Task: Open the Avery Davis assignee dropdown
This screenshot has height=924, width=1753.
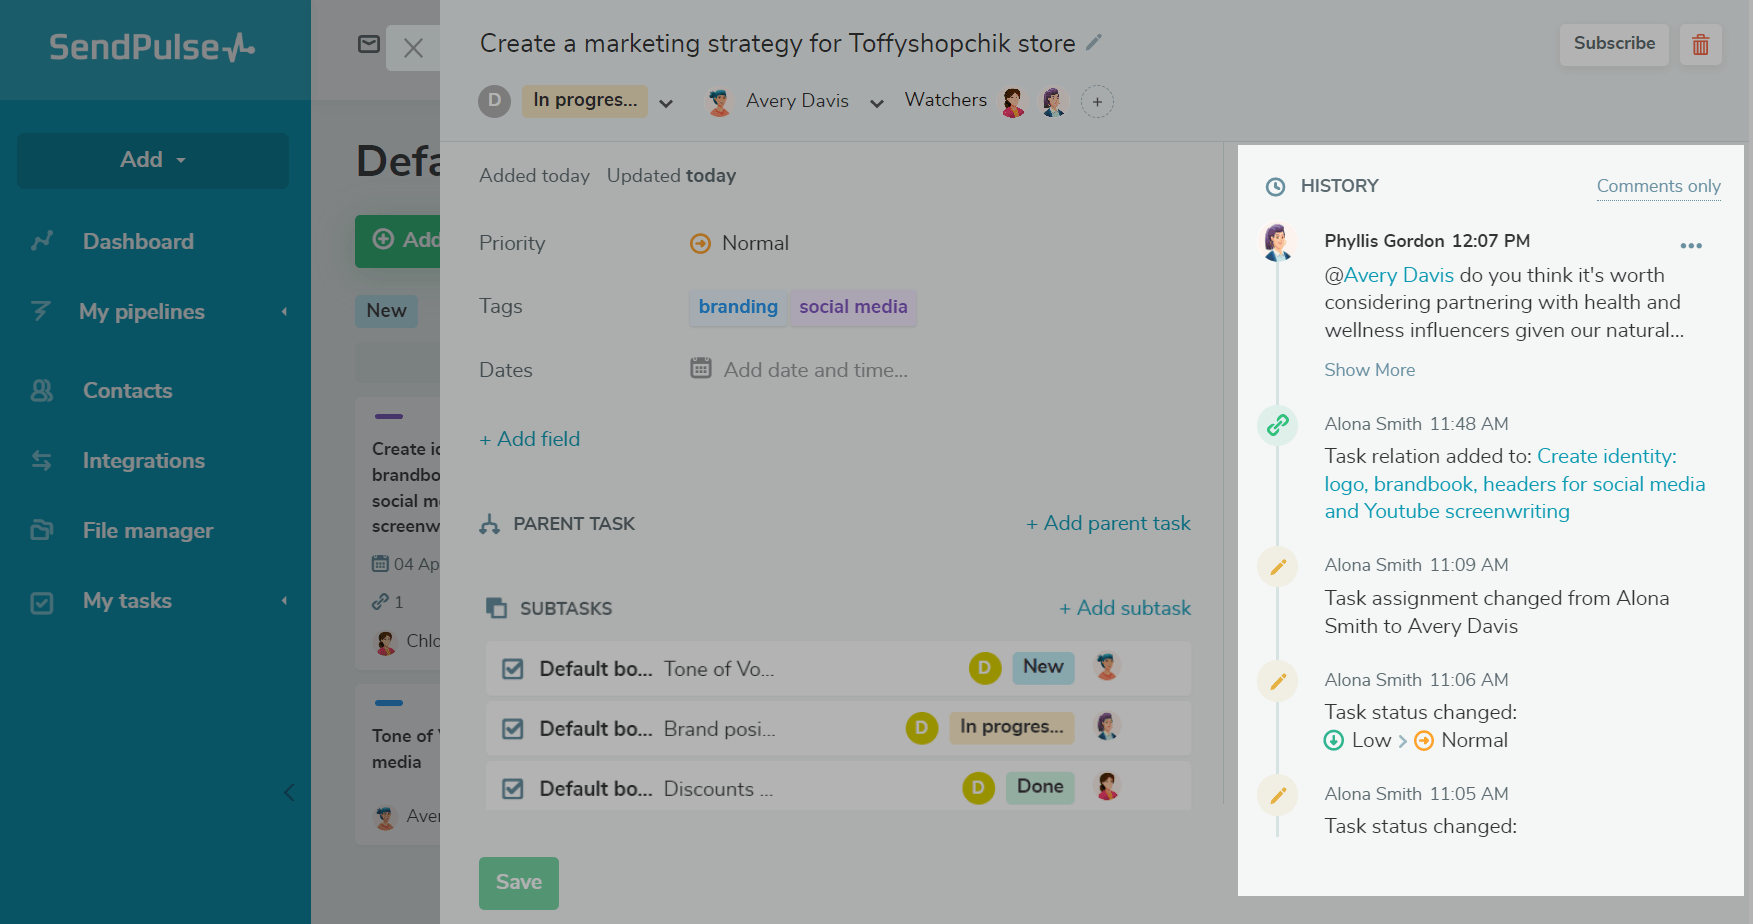Action: tap(877, 102)
